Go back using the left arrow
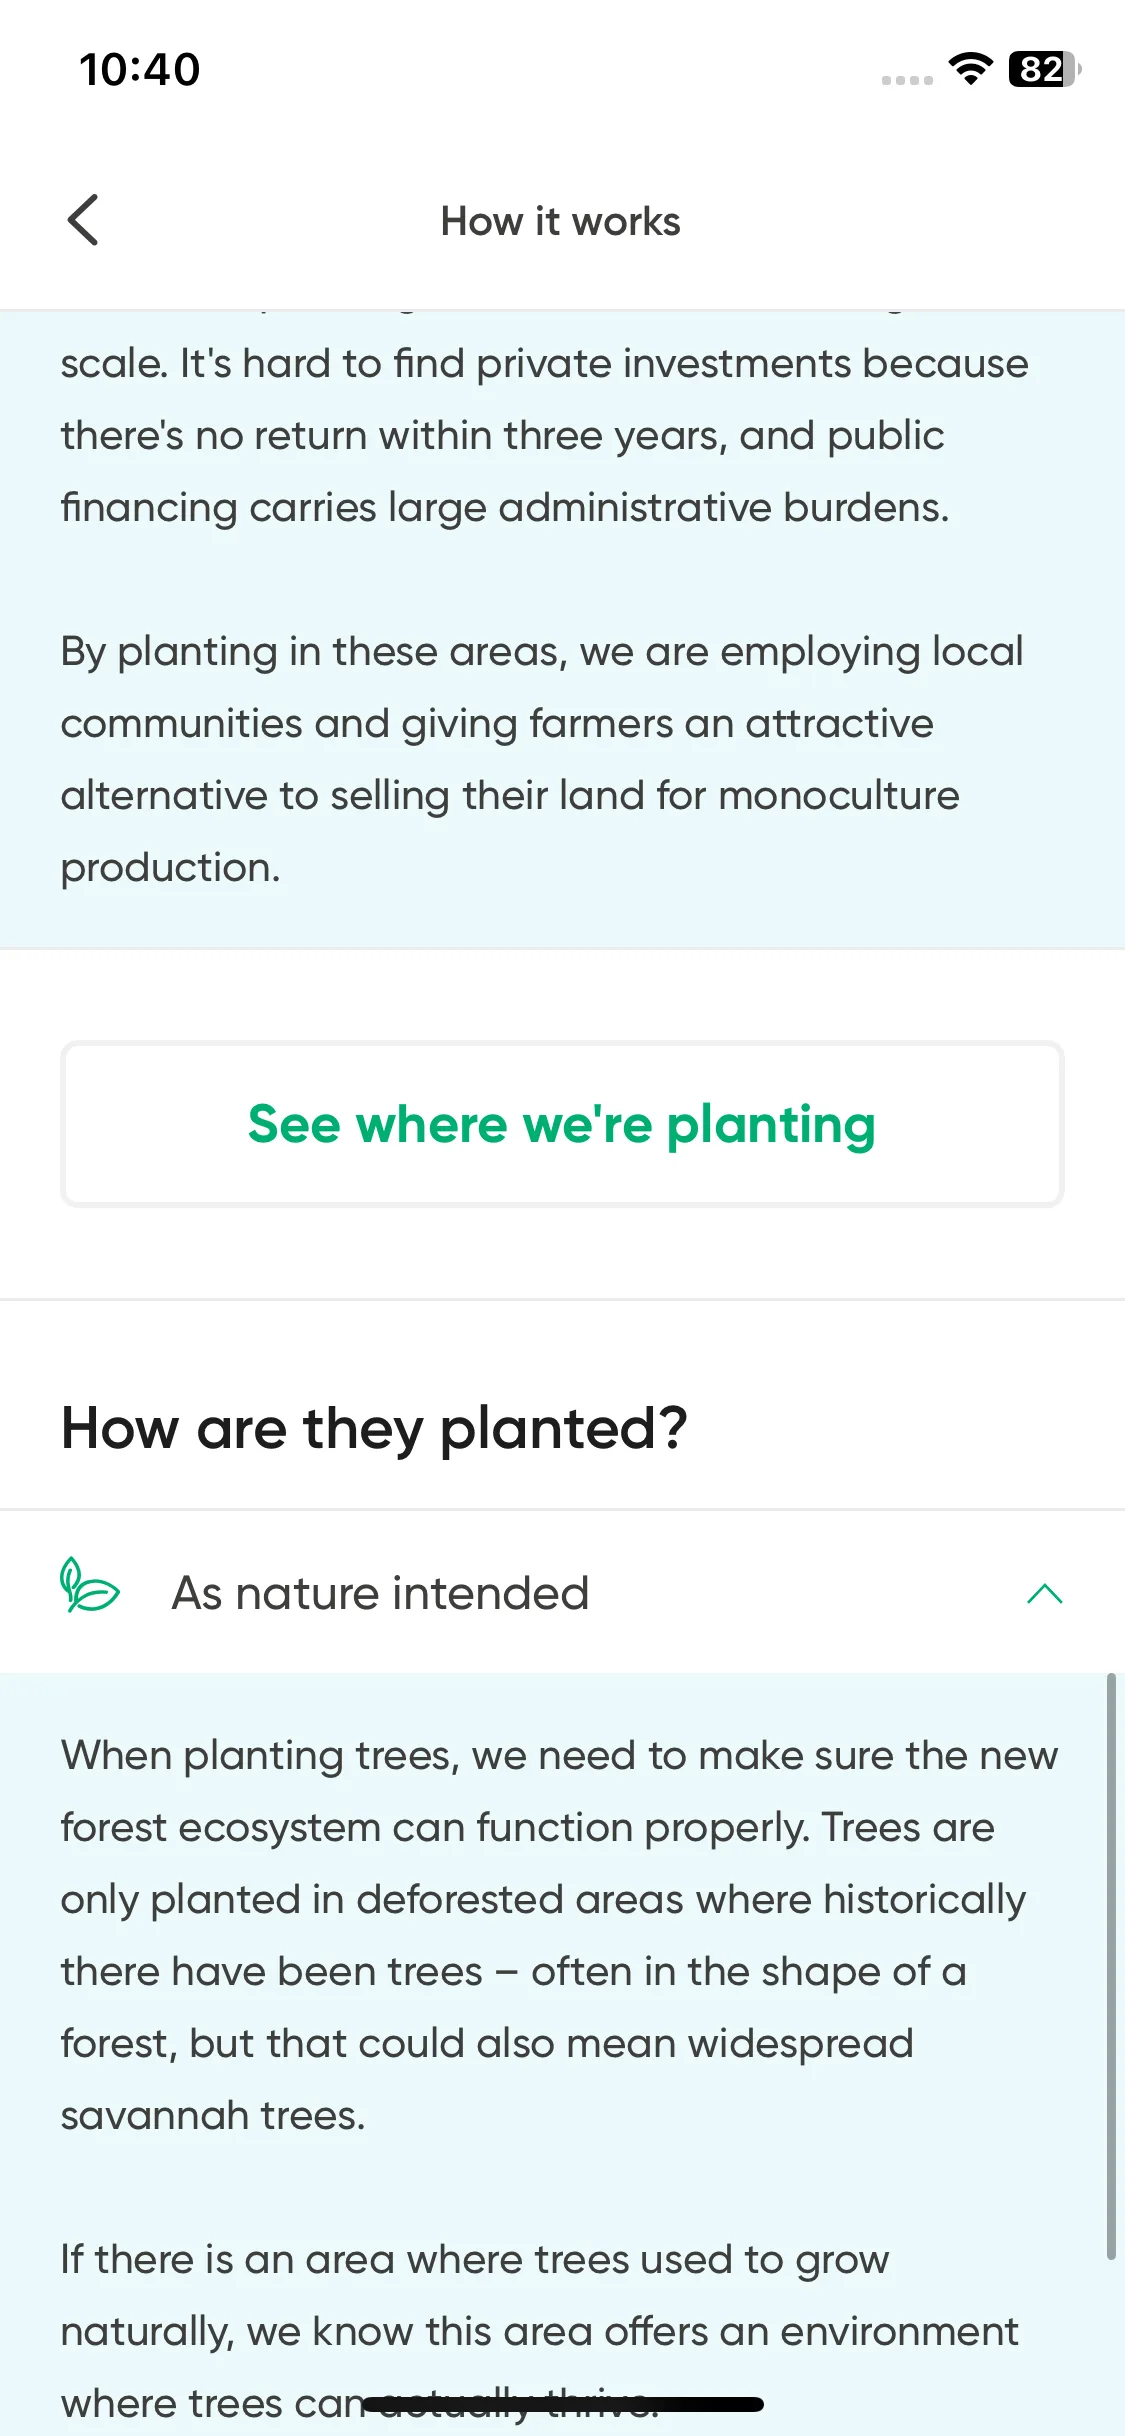This screenshot has height=2436, width=1125. (x=83, y=220)
